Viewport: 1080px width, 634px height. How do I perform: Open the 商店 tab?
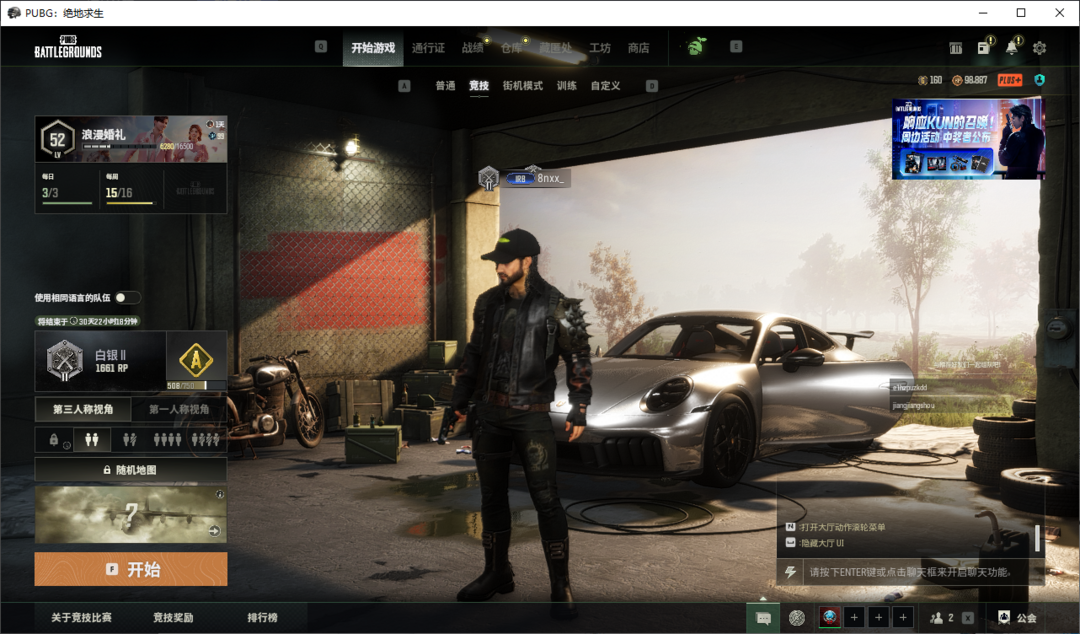(638, 48)
